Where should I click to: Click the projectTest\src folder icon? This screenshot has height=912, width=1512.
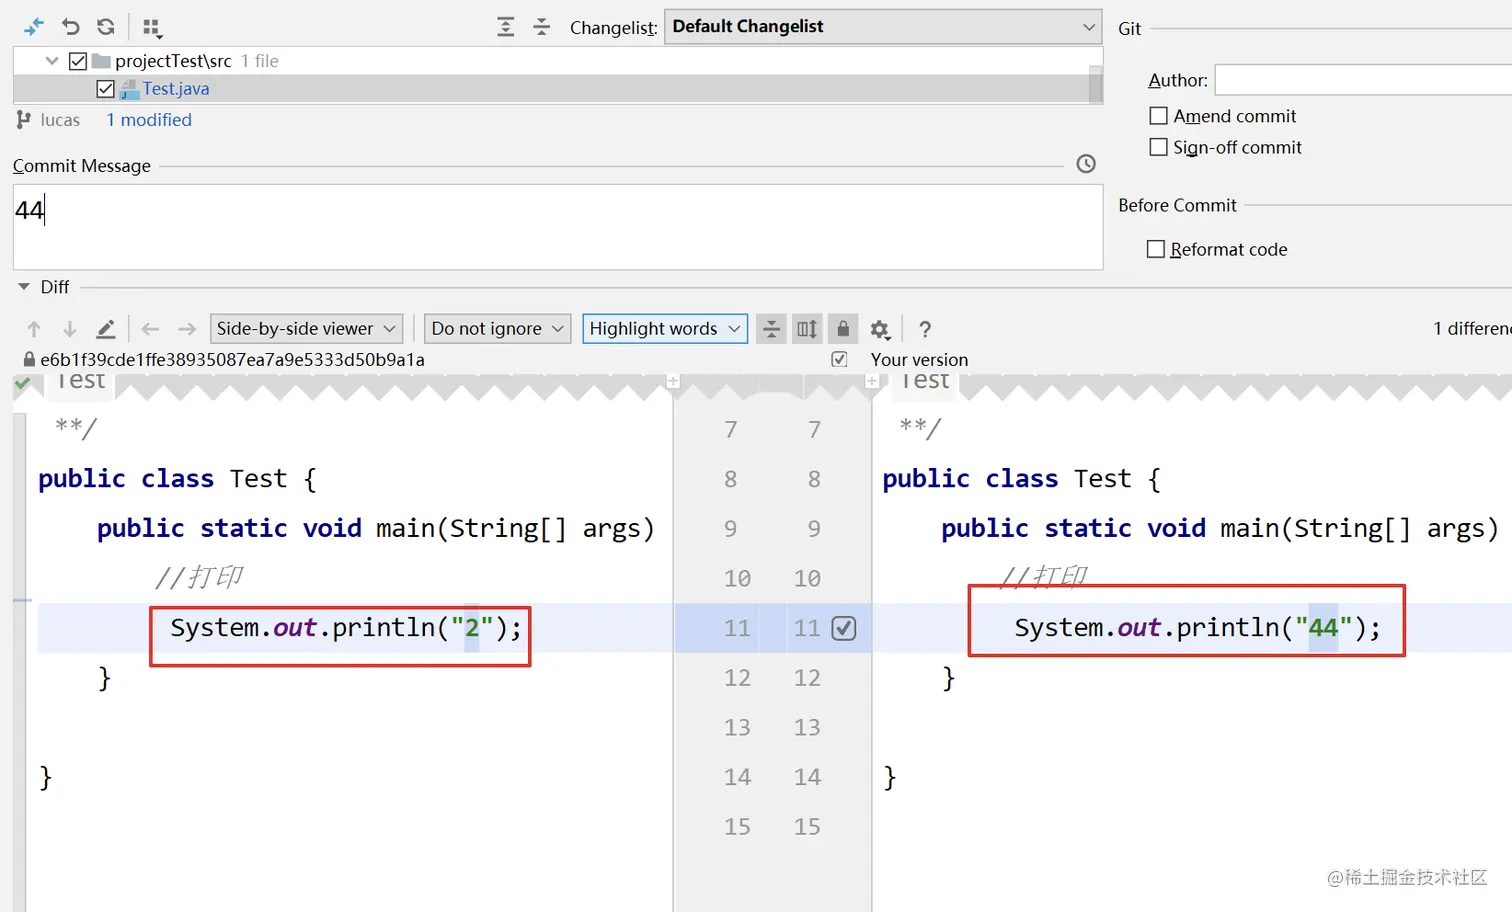(101, 61)
